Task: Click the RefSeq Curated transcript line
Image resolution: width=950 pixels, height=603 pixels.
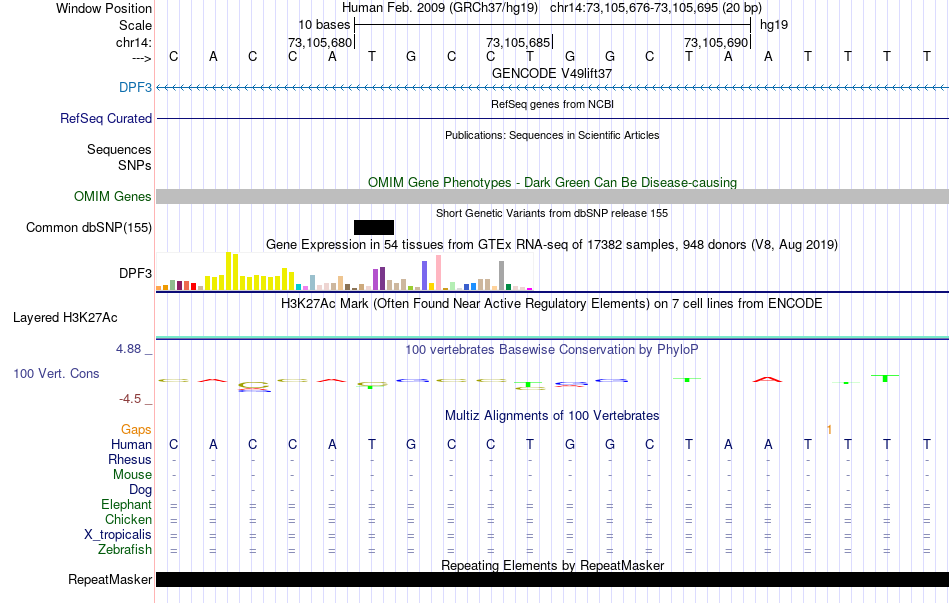Action: (553, 119)
